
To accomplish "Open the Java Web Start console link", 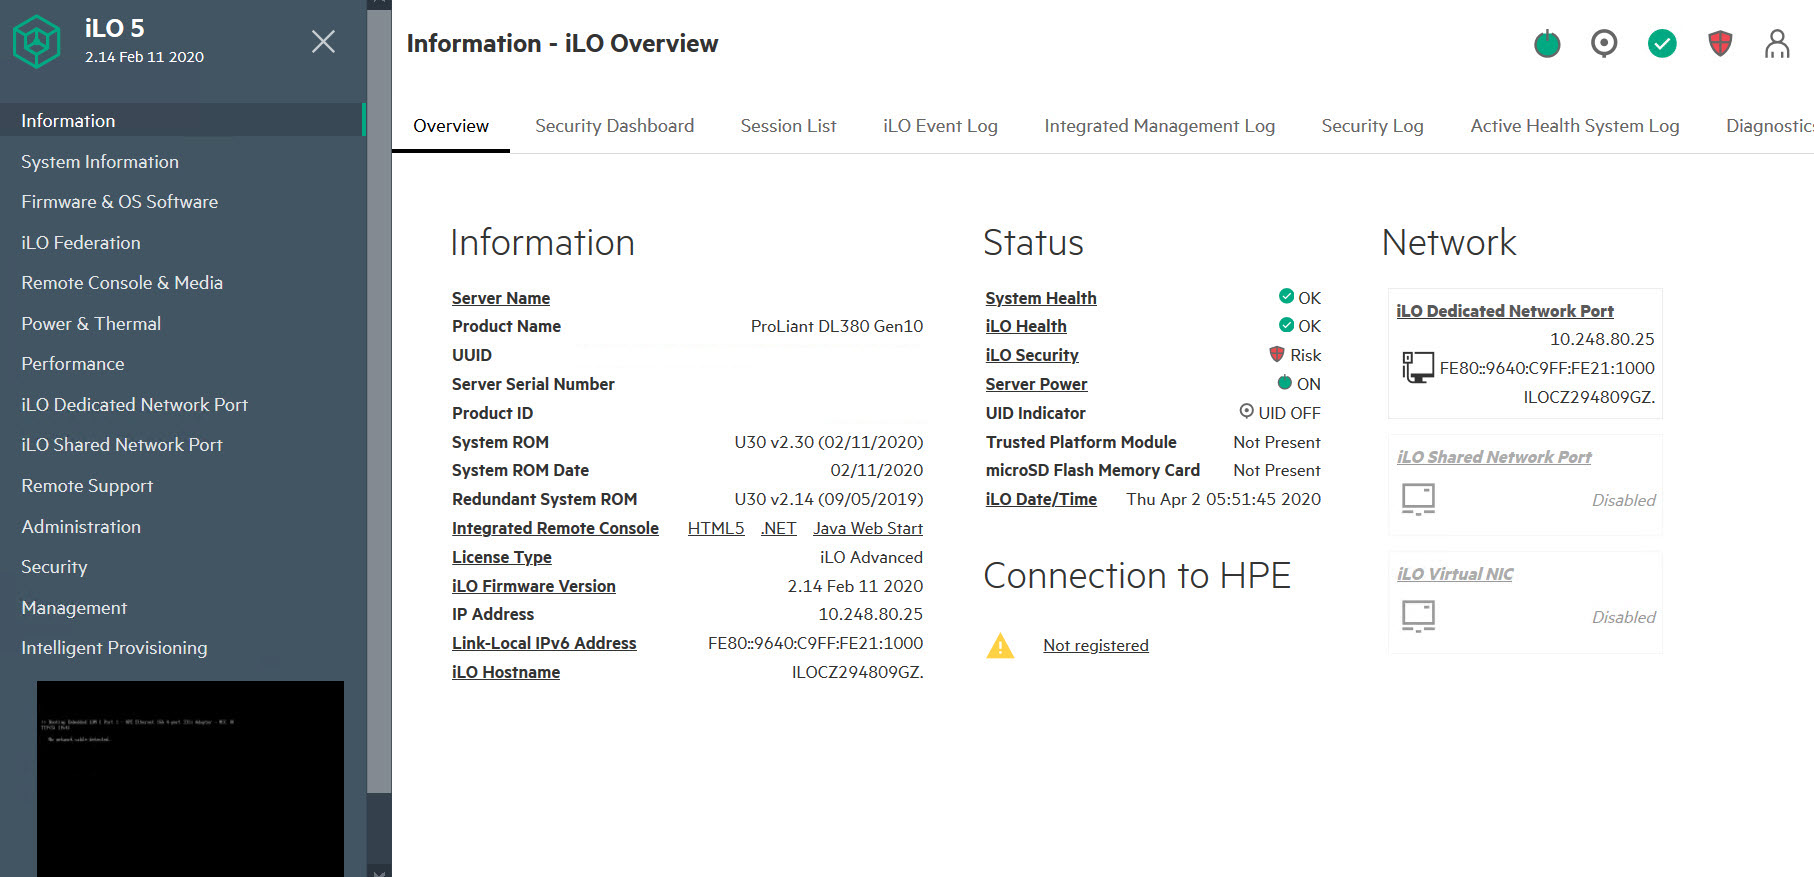I will tap(867, 528).
